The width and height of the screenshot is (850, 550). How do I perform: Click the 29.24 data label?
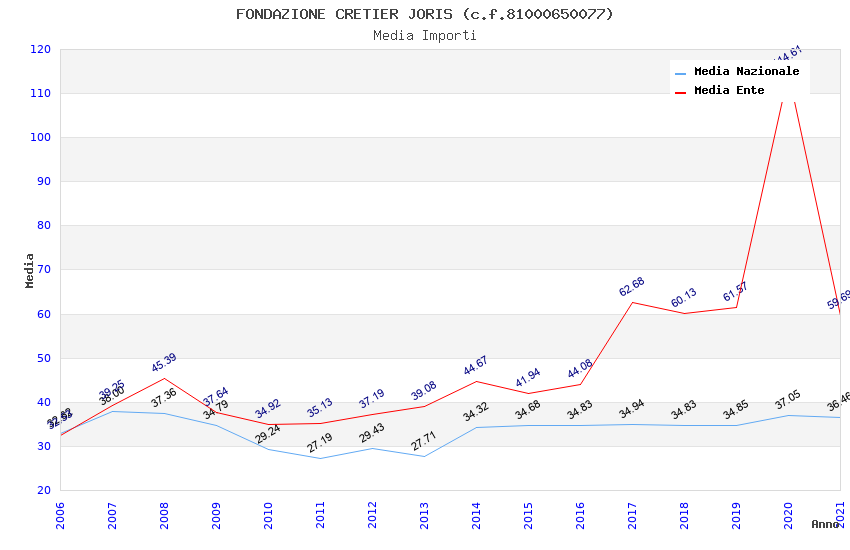[268, 434]
